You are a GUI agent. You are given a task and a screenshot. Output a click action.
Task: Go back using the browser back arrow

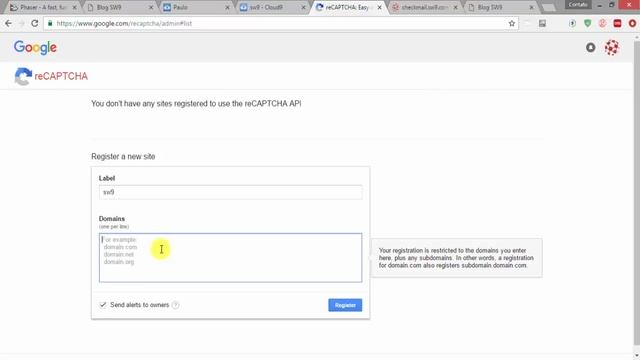click(x=8, y=23)
